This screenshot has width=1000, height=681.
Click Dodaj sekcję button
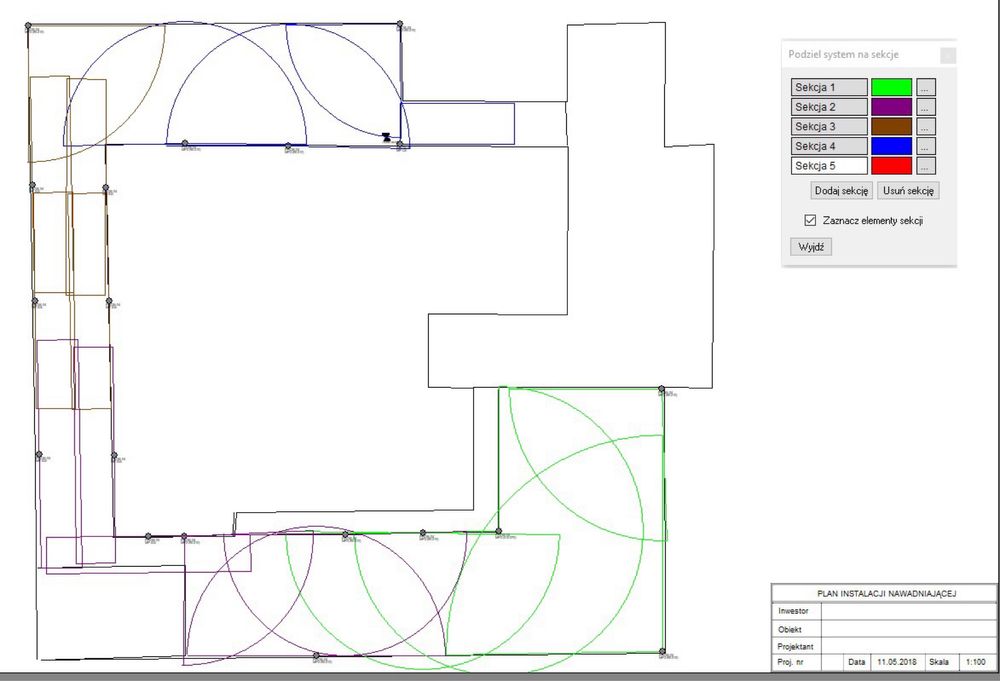pyautogui.click(x=841, y=191)
